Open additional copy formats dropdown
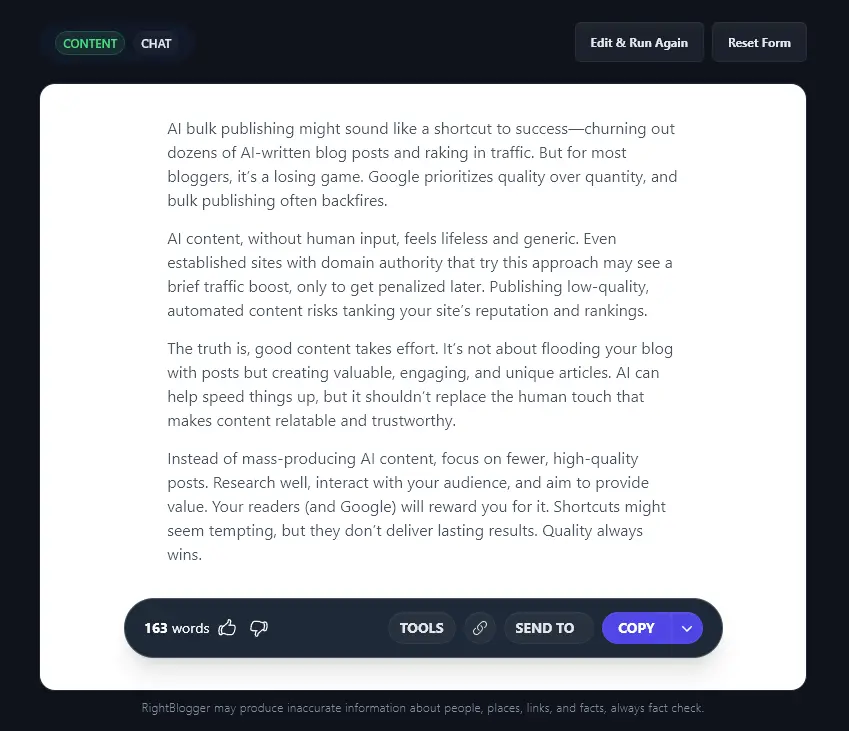 coord(687,627)
